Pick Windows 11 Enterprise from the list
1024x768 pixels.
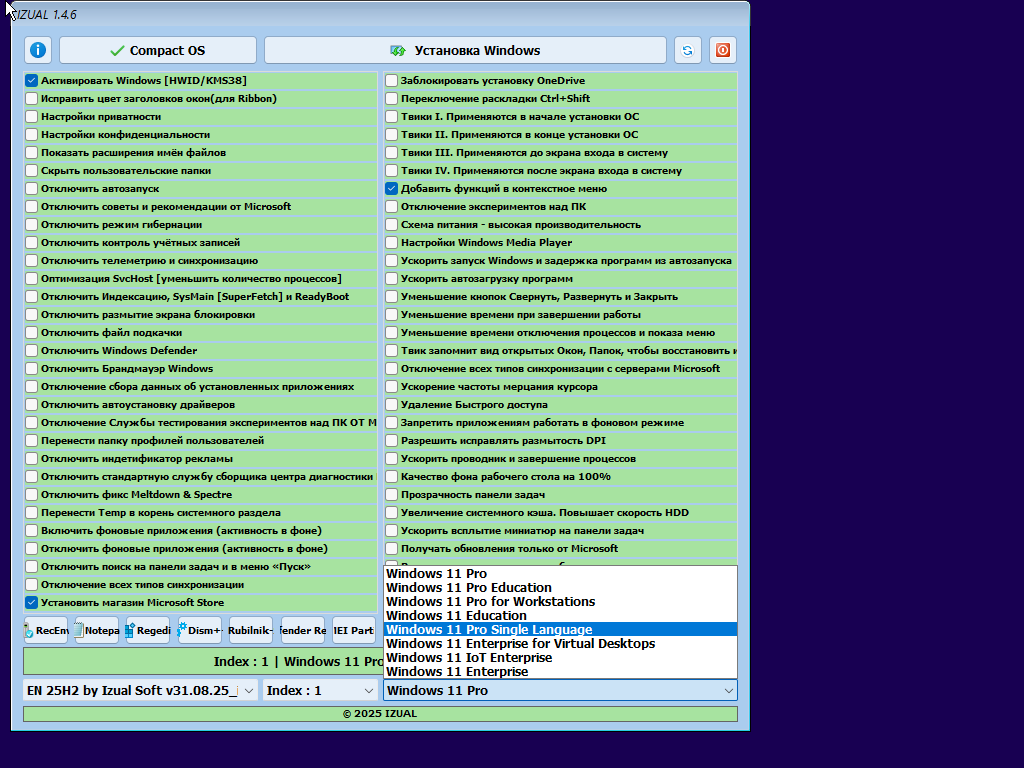click(560, 672)
